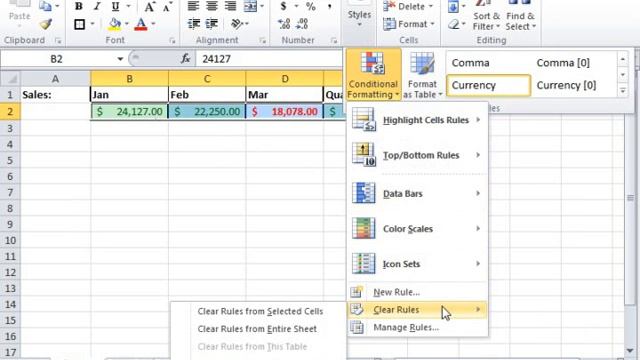
Task: Open Top/Bottom Rules submenu
Action: click(417, 155)
